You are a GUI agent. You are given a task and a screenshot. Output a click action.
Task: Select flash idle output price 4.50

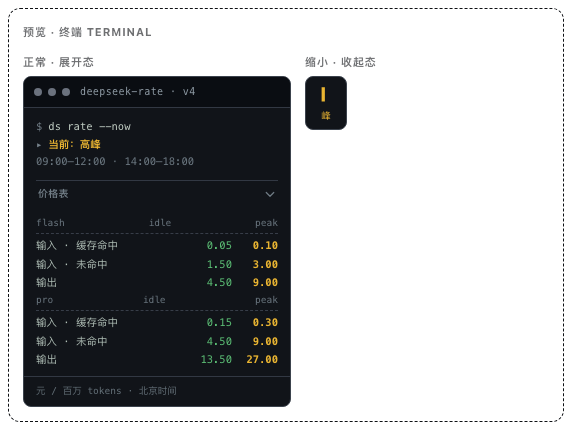(x=219, y=282)
